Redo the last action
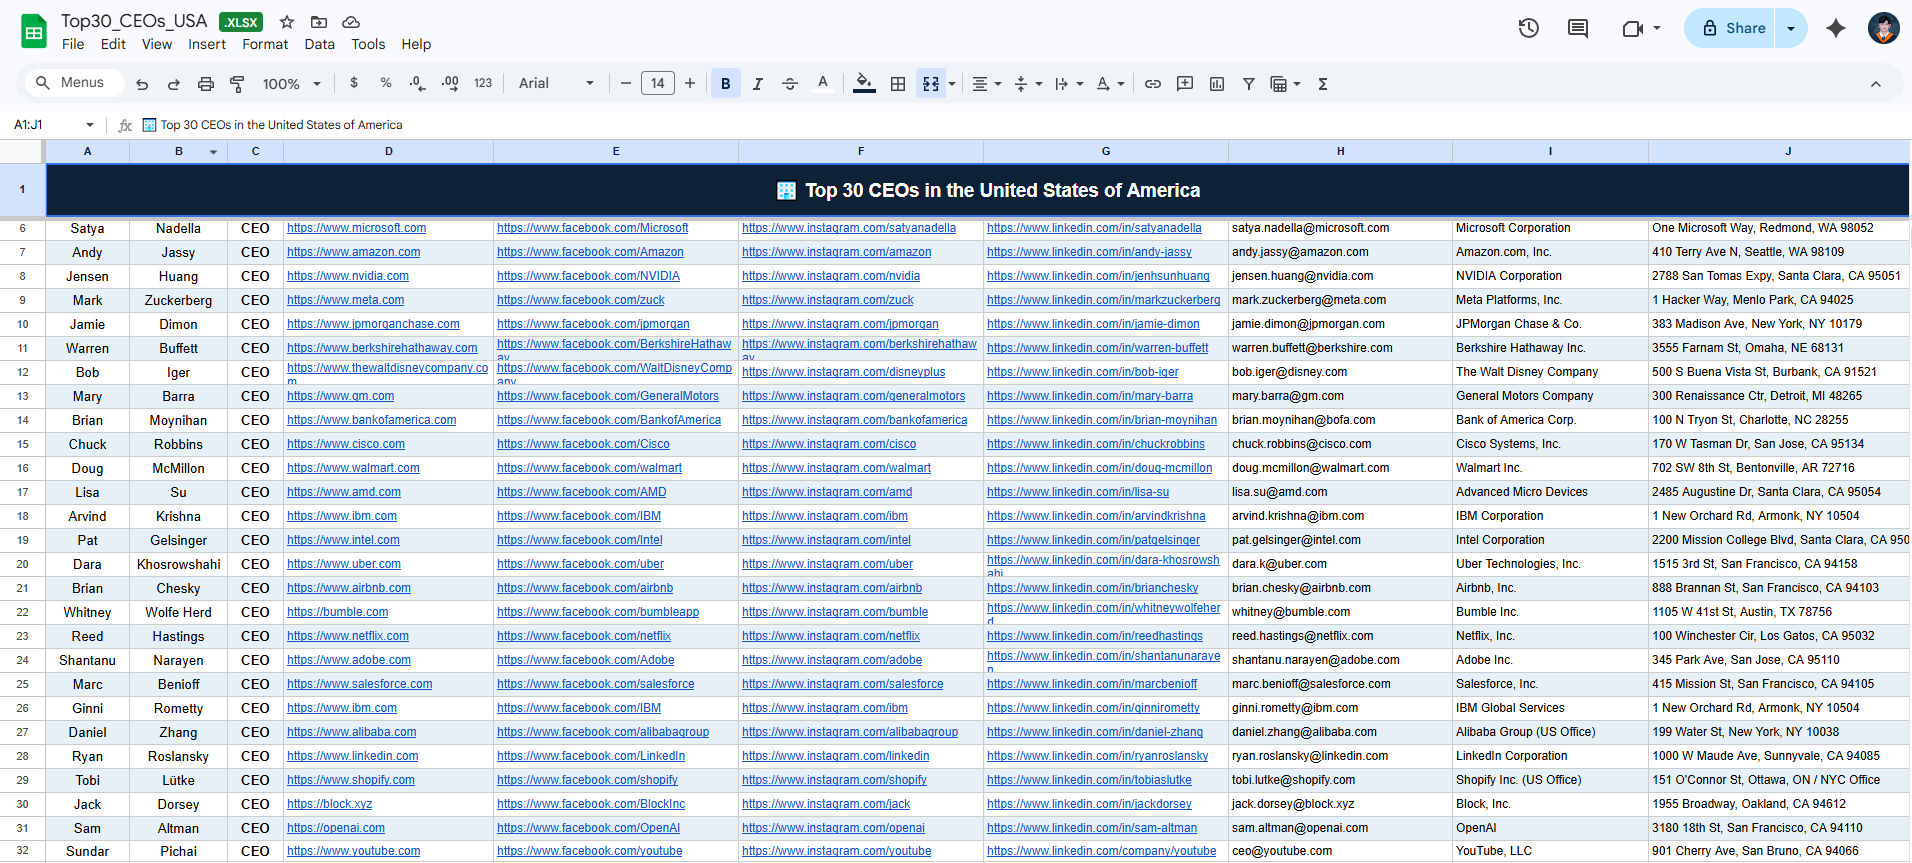Viewport: 1912px width, 863px height. 174,84
